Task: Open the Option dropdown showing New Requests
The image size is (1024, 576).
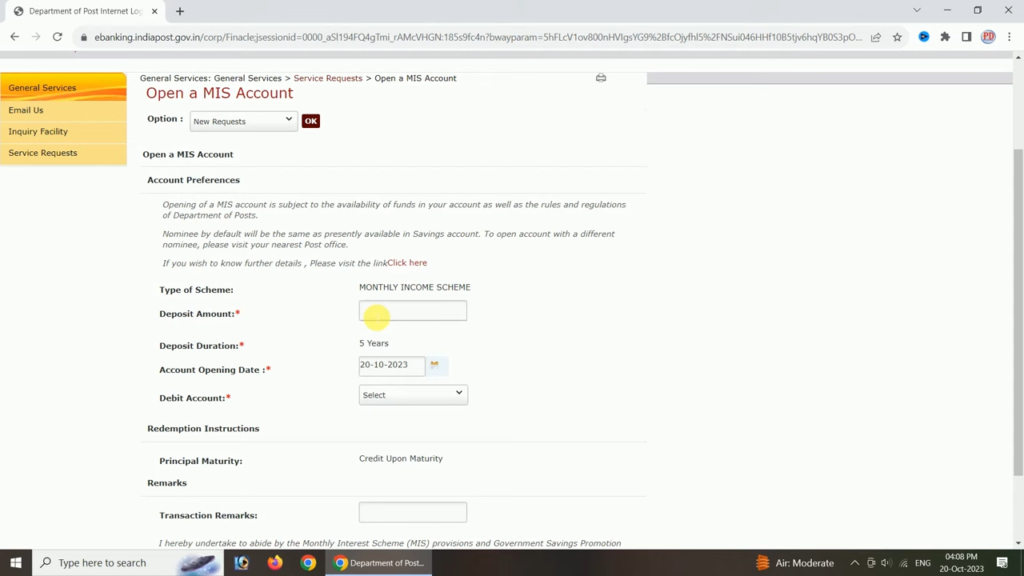Action: pyautogui.click(x=244, y=121)
